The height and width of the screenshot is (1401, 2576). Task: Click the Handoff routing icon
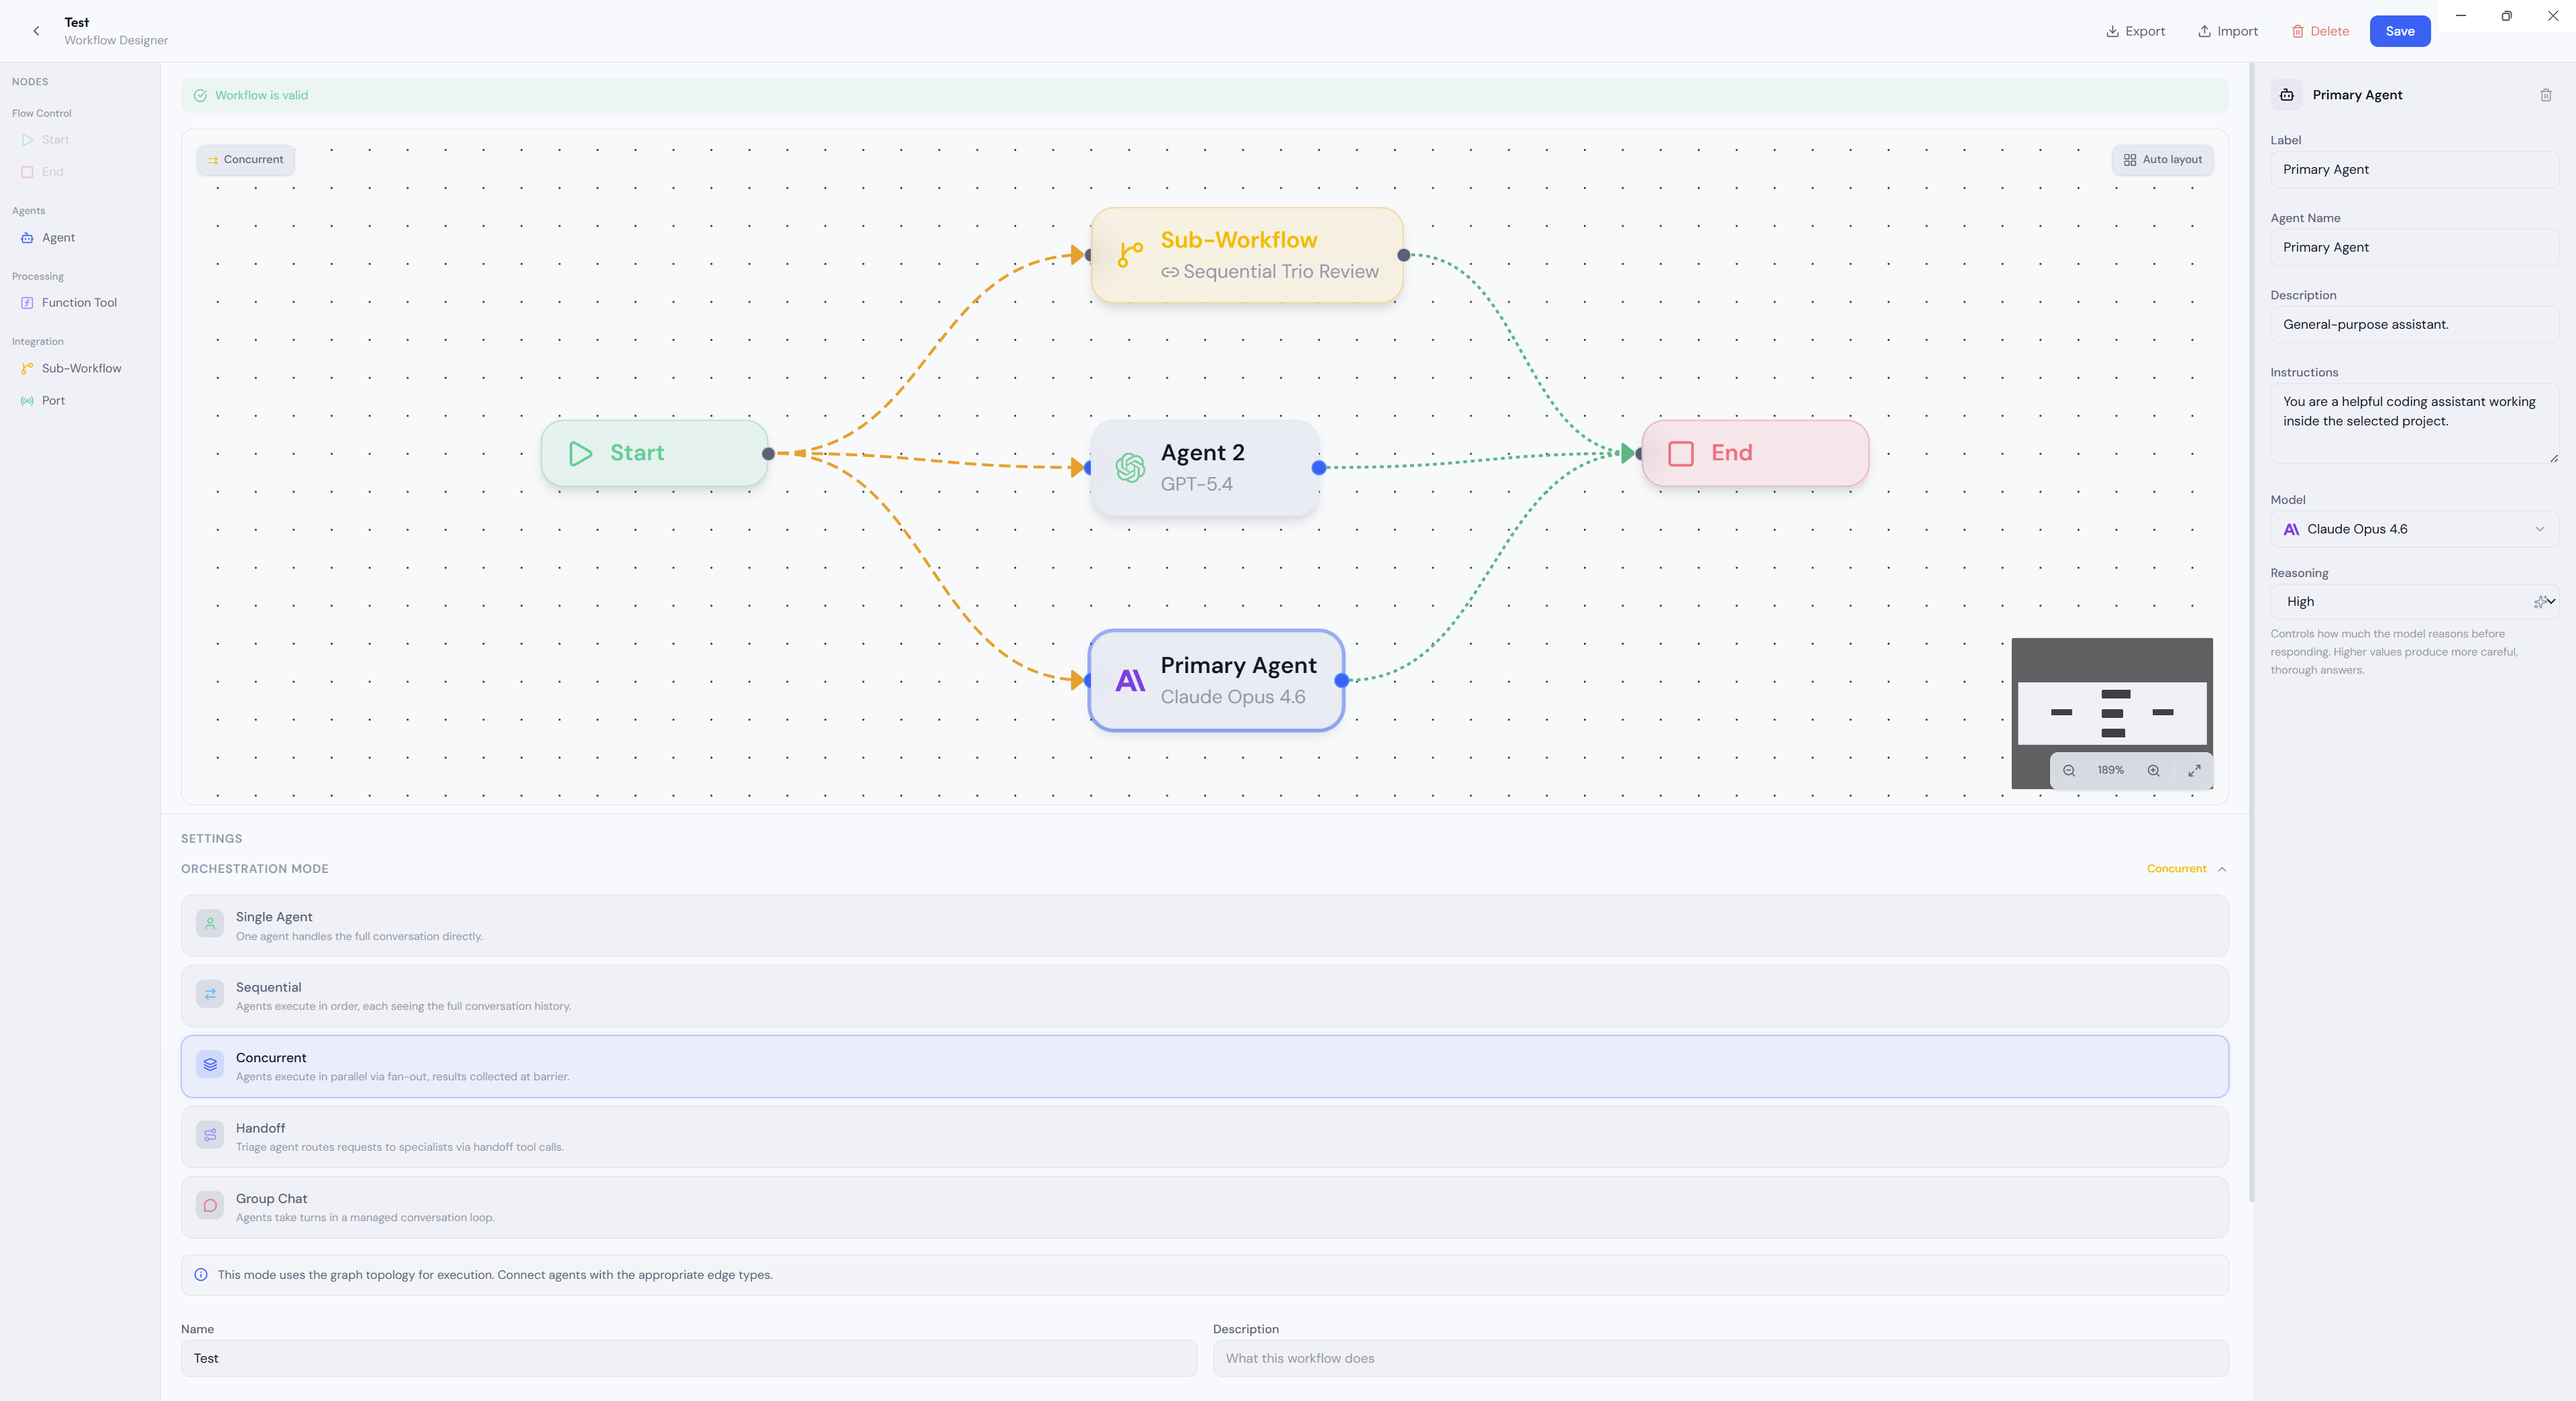click(x=210, y=1136)
